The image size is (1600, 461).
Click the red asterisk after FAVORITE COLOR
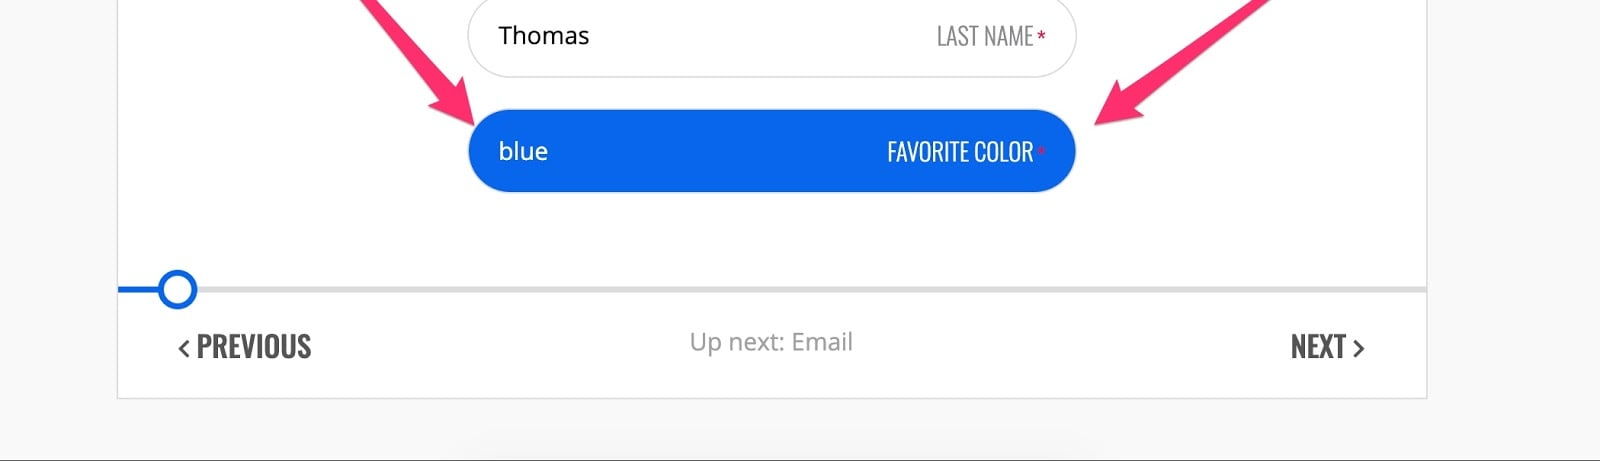coord(1042,150)
